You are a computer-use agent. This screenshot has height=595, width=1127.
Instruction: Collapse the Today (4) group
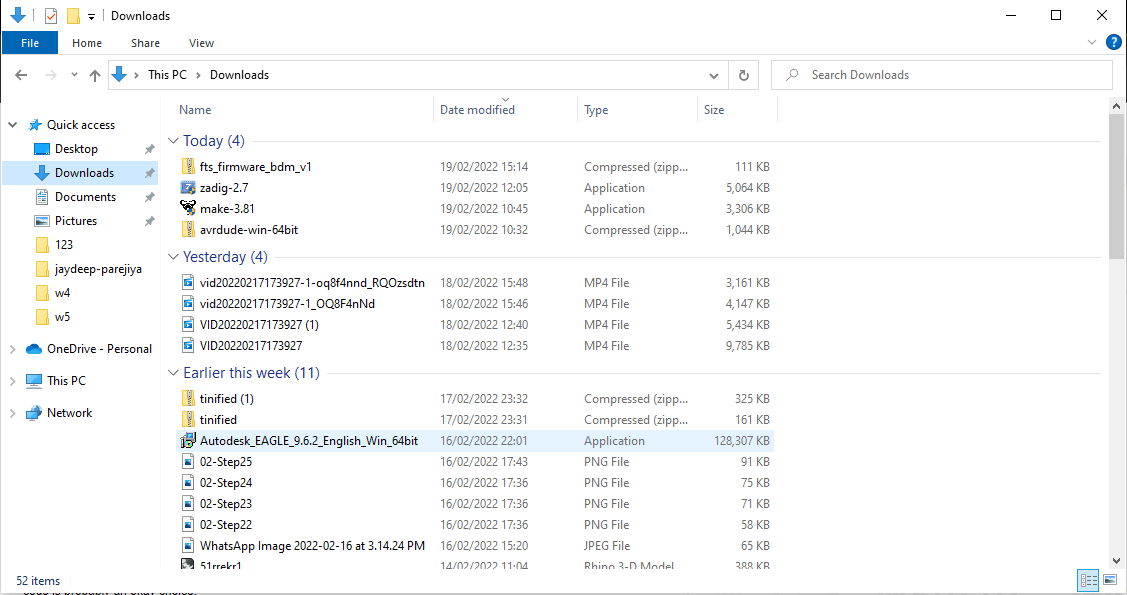tap(173, 141)
